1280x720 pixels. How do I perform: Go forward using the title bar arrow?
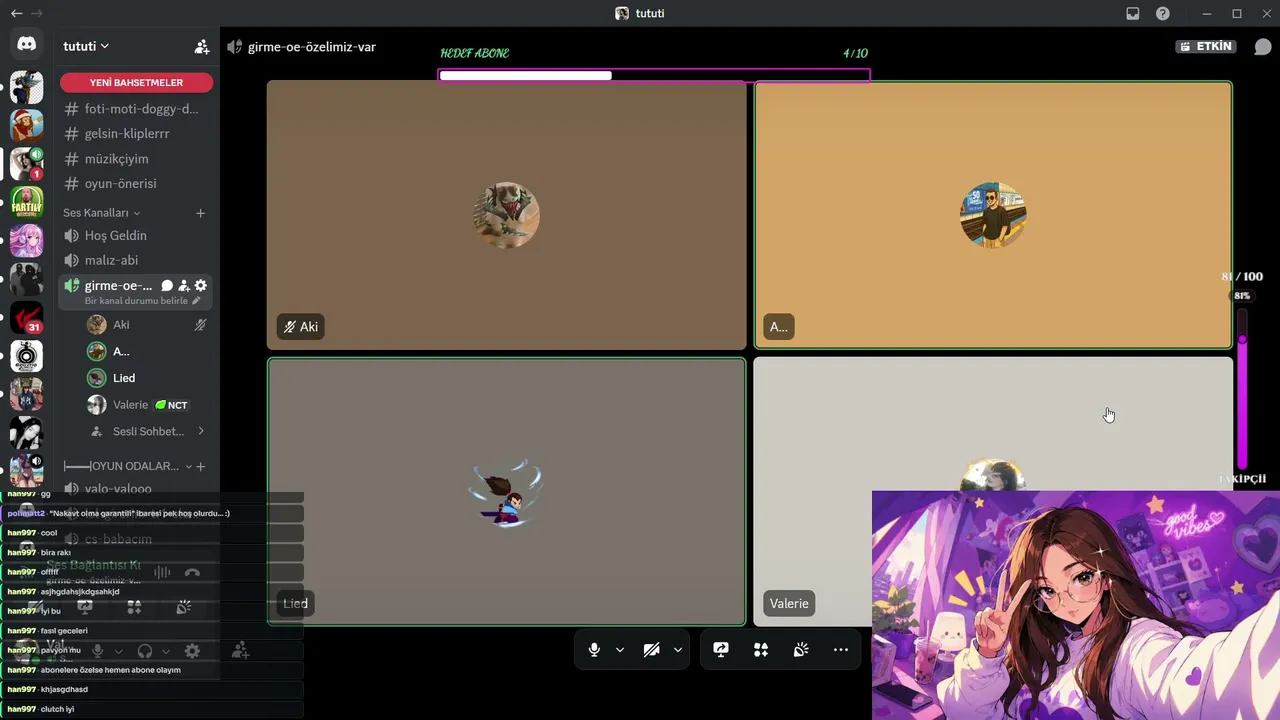point(38,13)
